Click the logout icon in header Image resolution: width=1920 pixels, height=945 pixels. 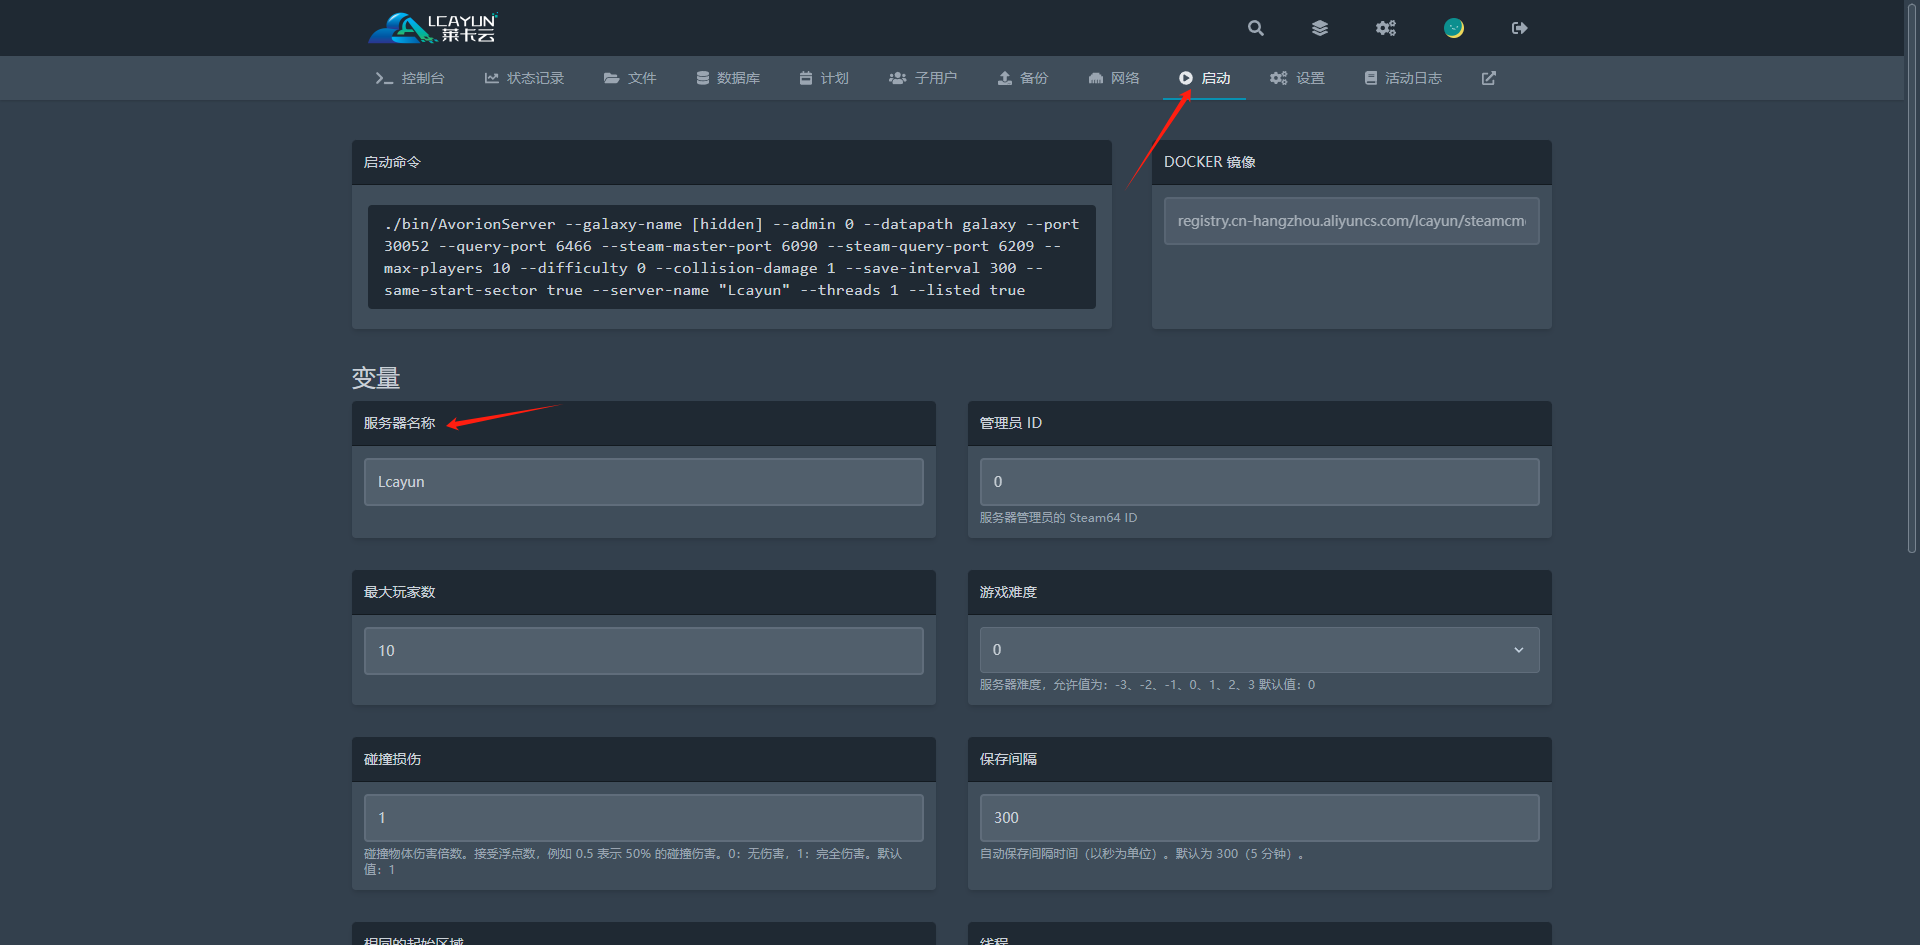(1519, 28)
